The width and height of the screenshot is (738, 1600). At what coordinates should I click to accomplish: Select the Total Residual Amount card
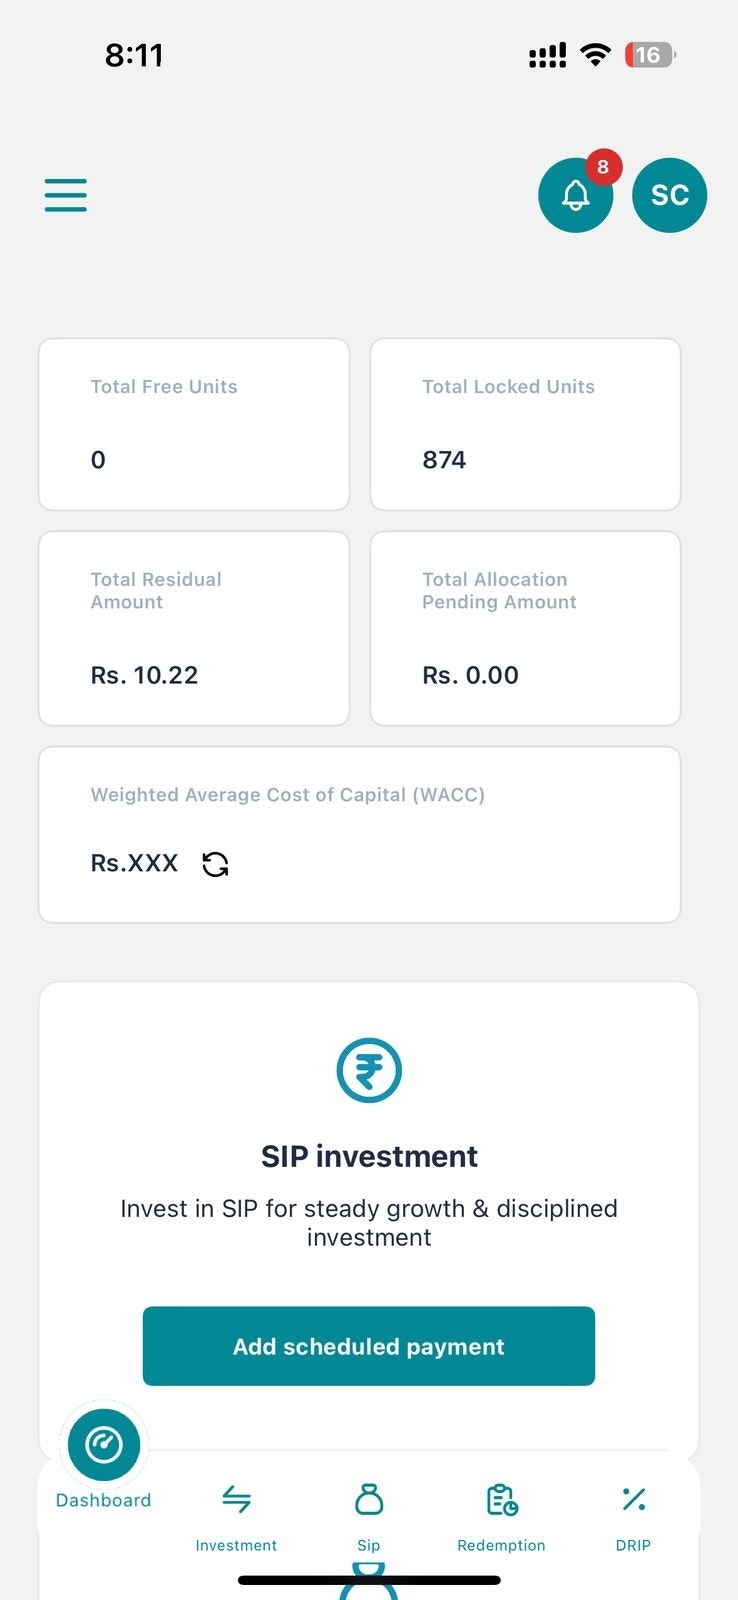click(194, 628)
